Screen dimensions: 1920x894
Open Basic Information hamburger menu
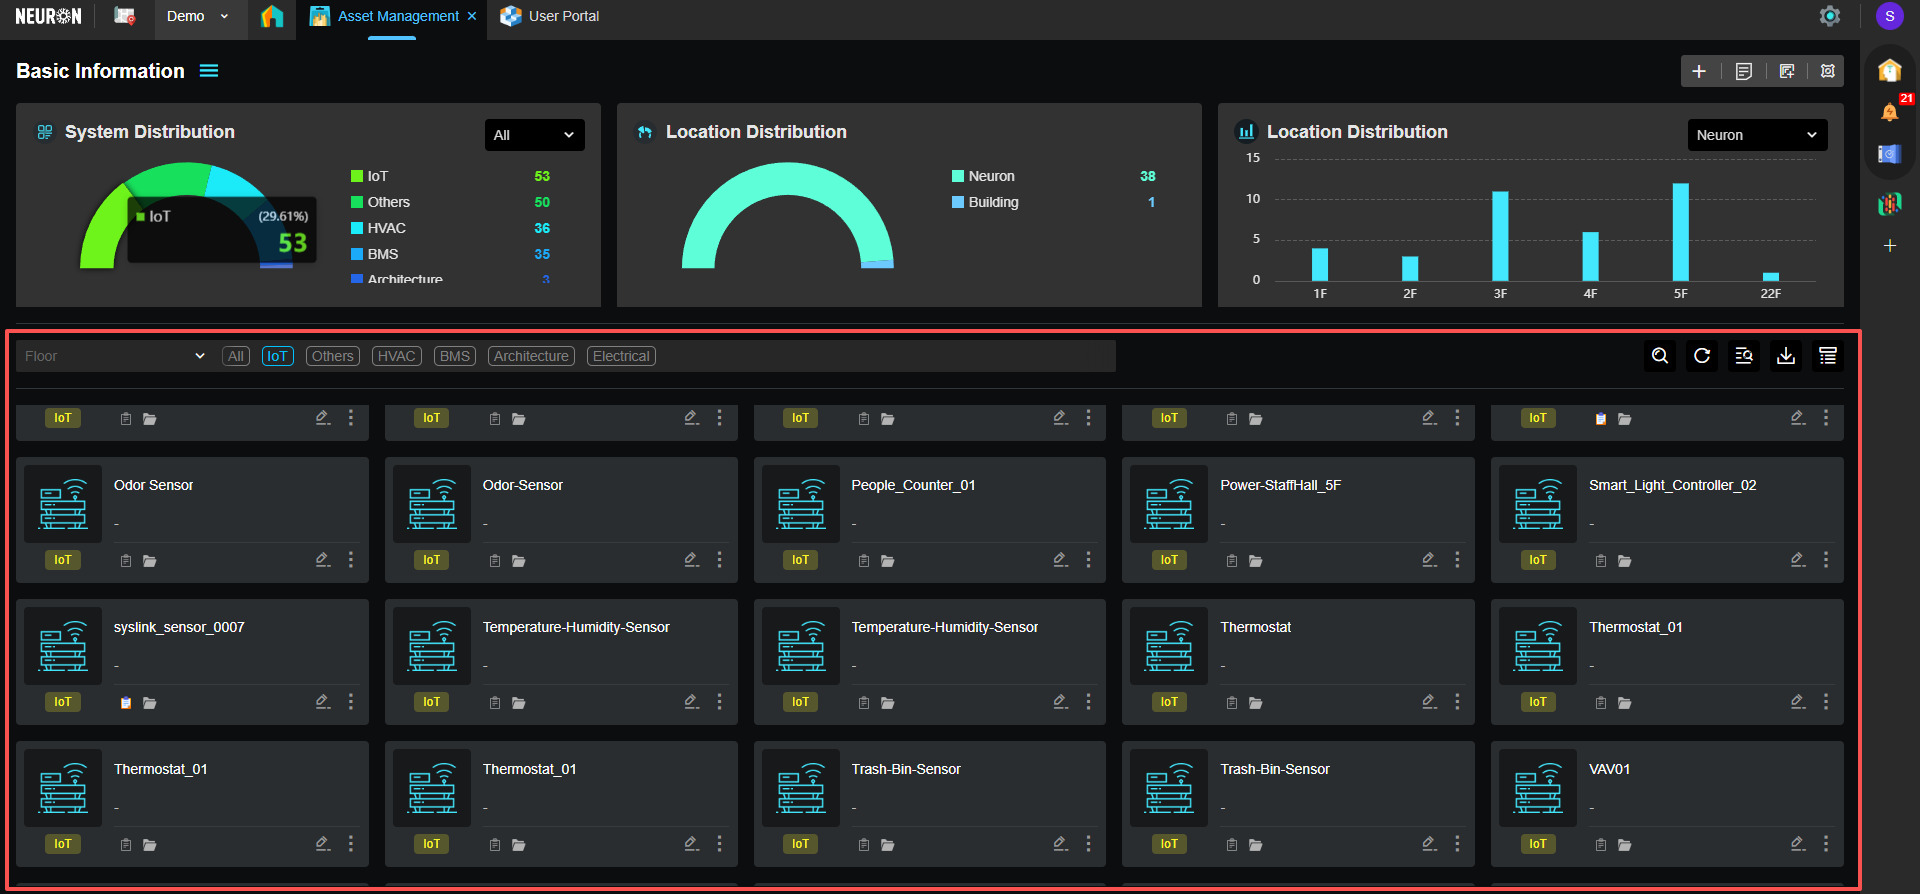pos(209,71)
